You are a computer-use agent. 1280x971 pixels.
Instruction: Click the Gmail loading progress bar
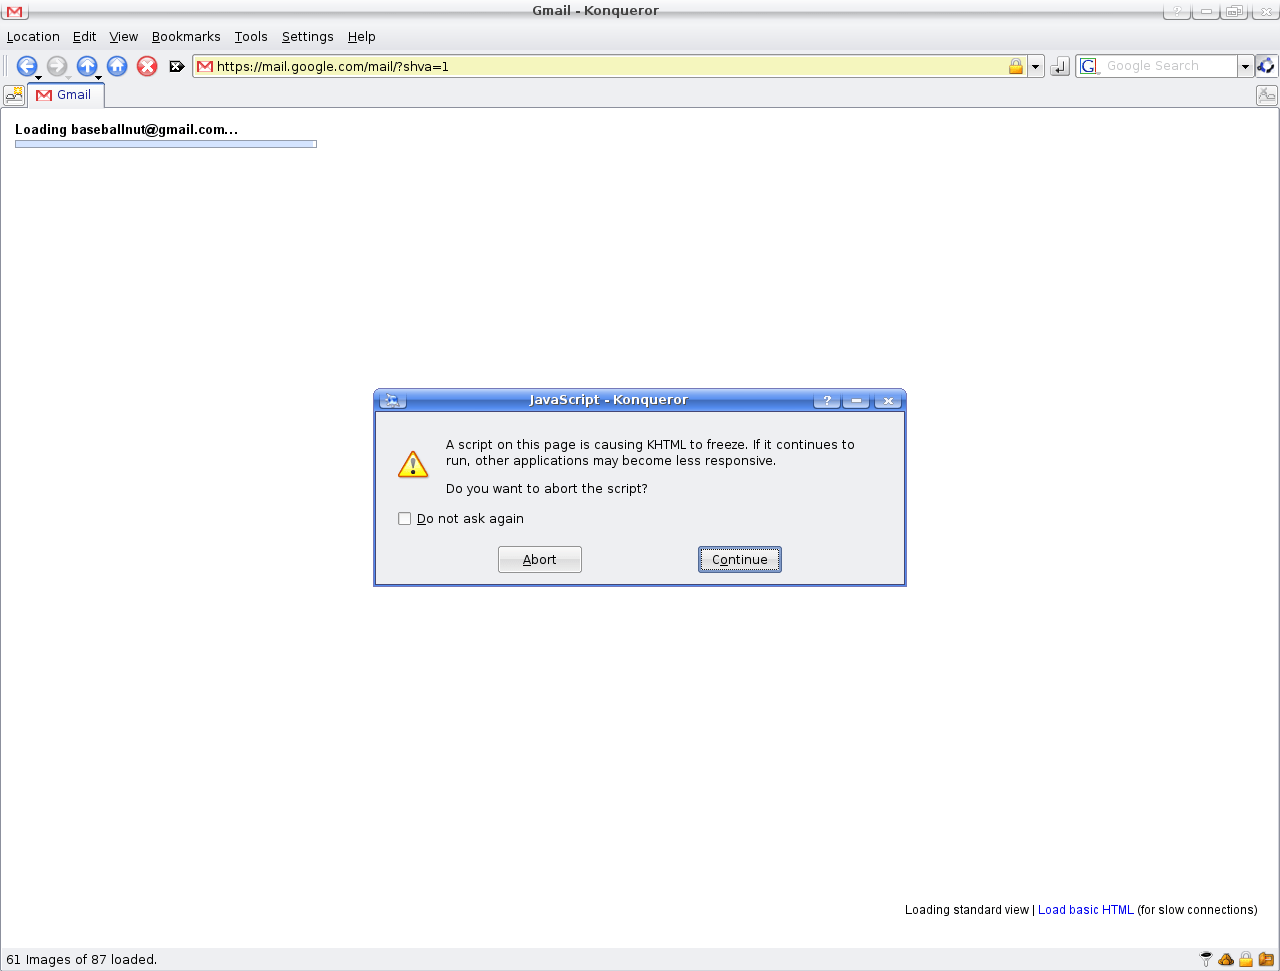(166, 144)
